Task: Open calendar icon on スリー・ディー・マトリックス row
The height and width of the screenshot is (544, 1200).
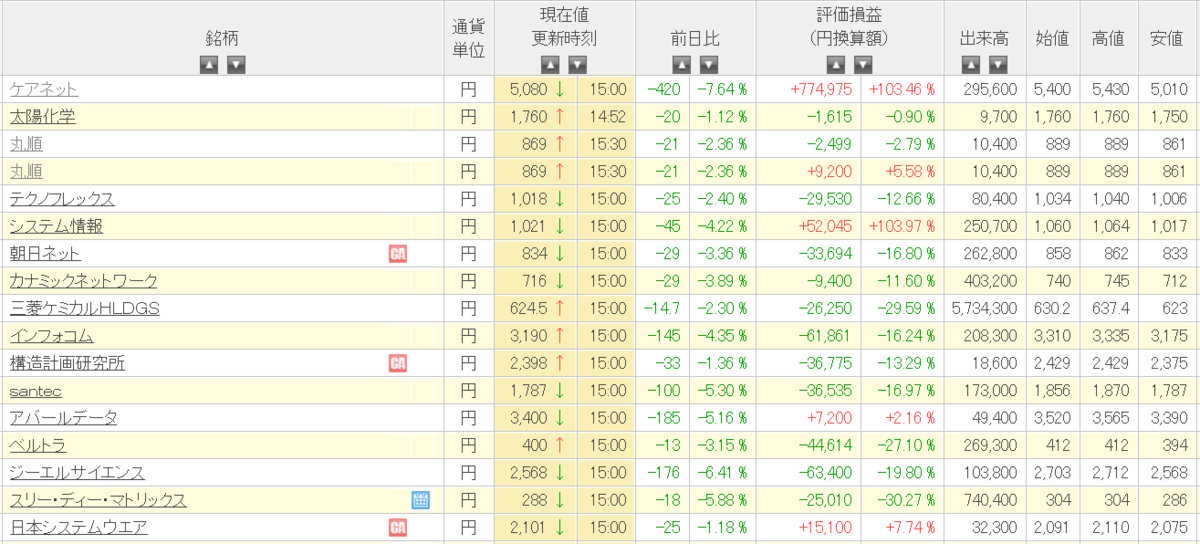Action: coord(420,500)
